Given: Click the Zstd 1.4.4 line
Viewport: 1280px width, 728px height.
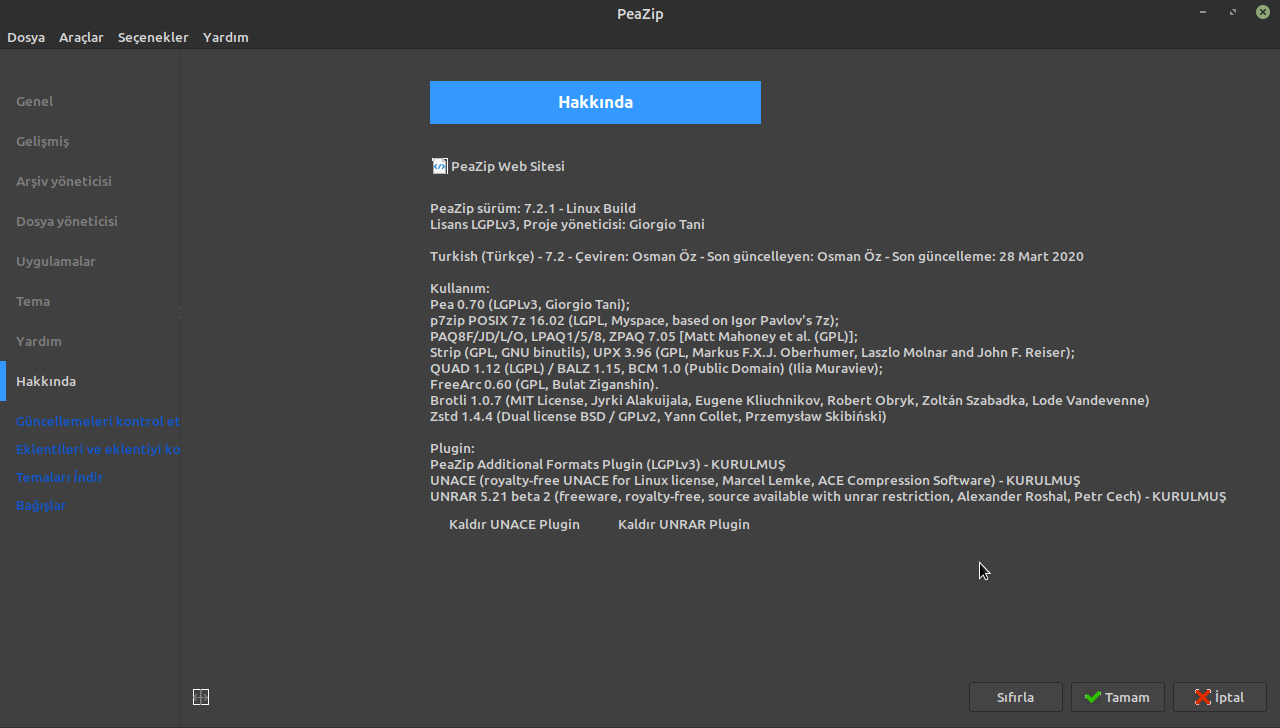Looking at the screenshot, I should (658, 416).
